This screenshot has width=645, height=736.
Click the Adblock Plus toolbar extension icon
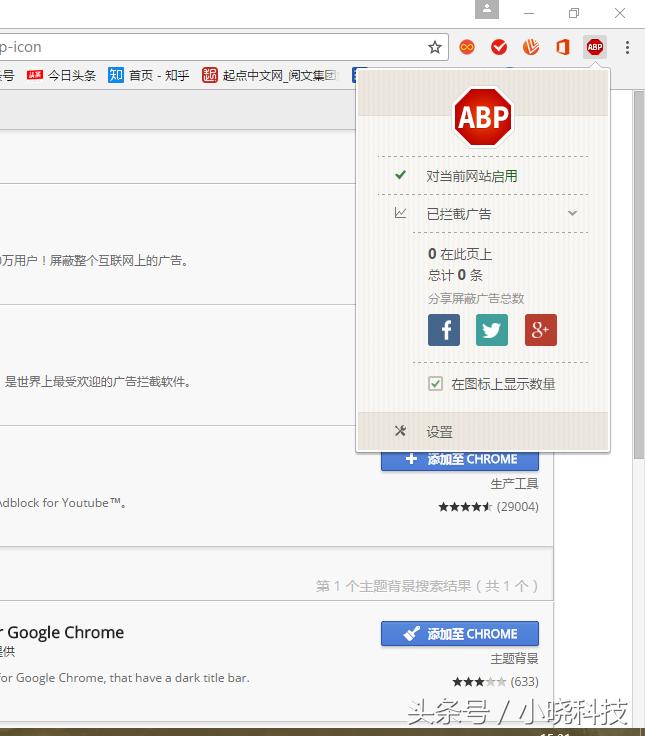tap(595, 47)
